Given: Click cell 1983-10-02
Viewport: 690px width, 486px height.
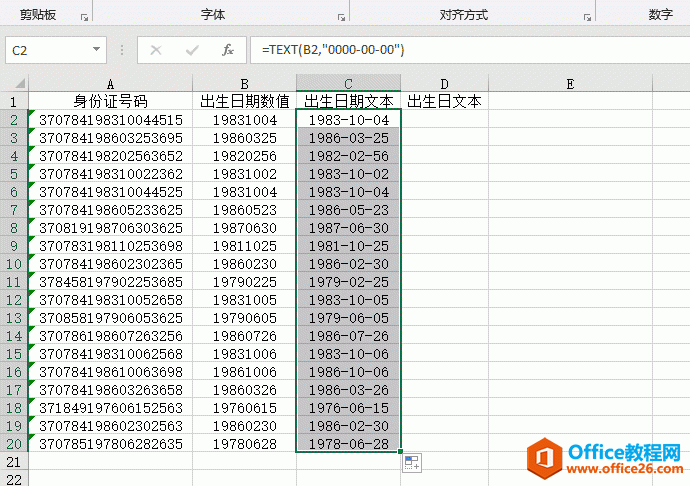Looking at the screenshot, I should (348, 173).
